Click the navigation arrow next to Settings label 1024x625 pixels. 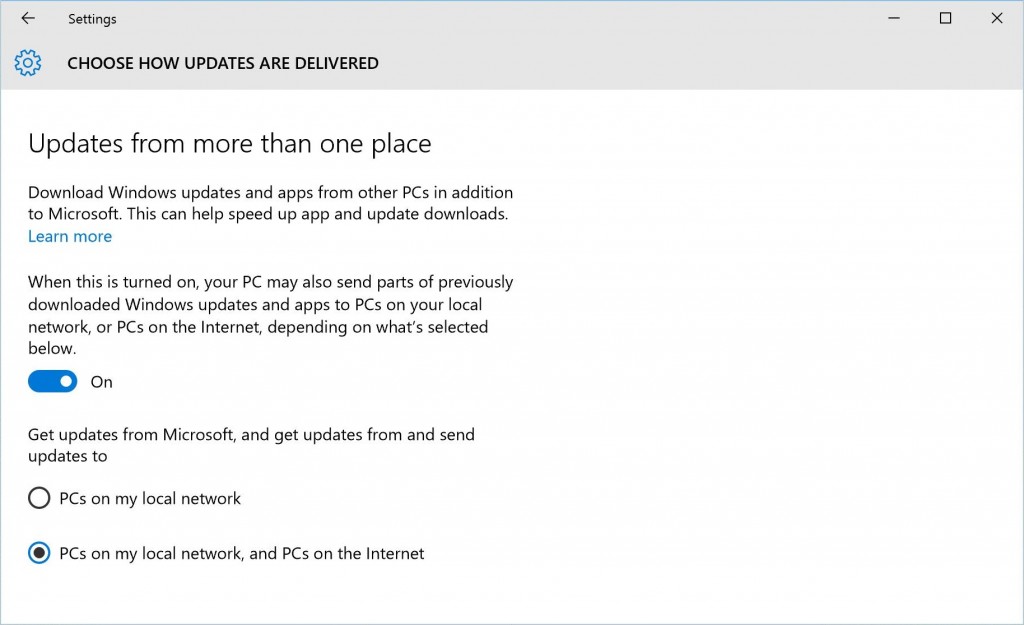coord(27,18)
